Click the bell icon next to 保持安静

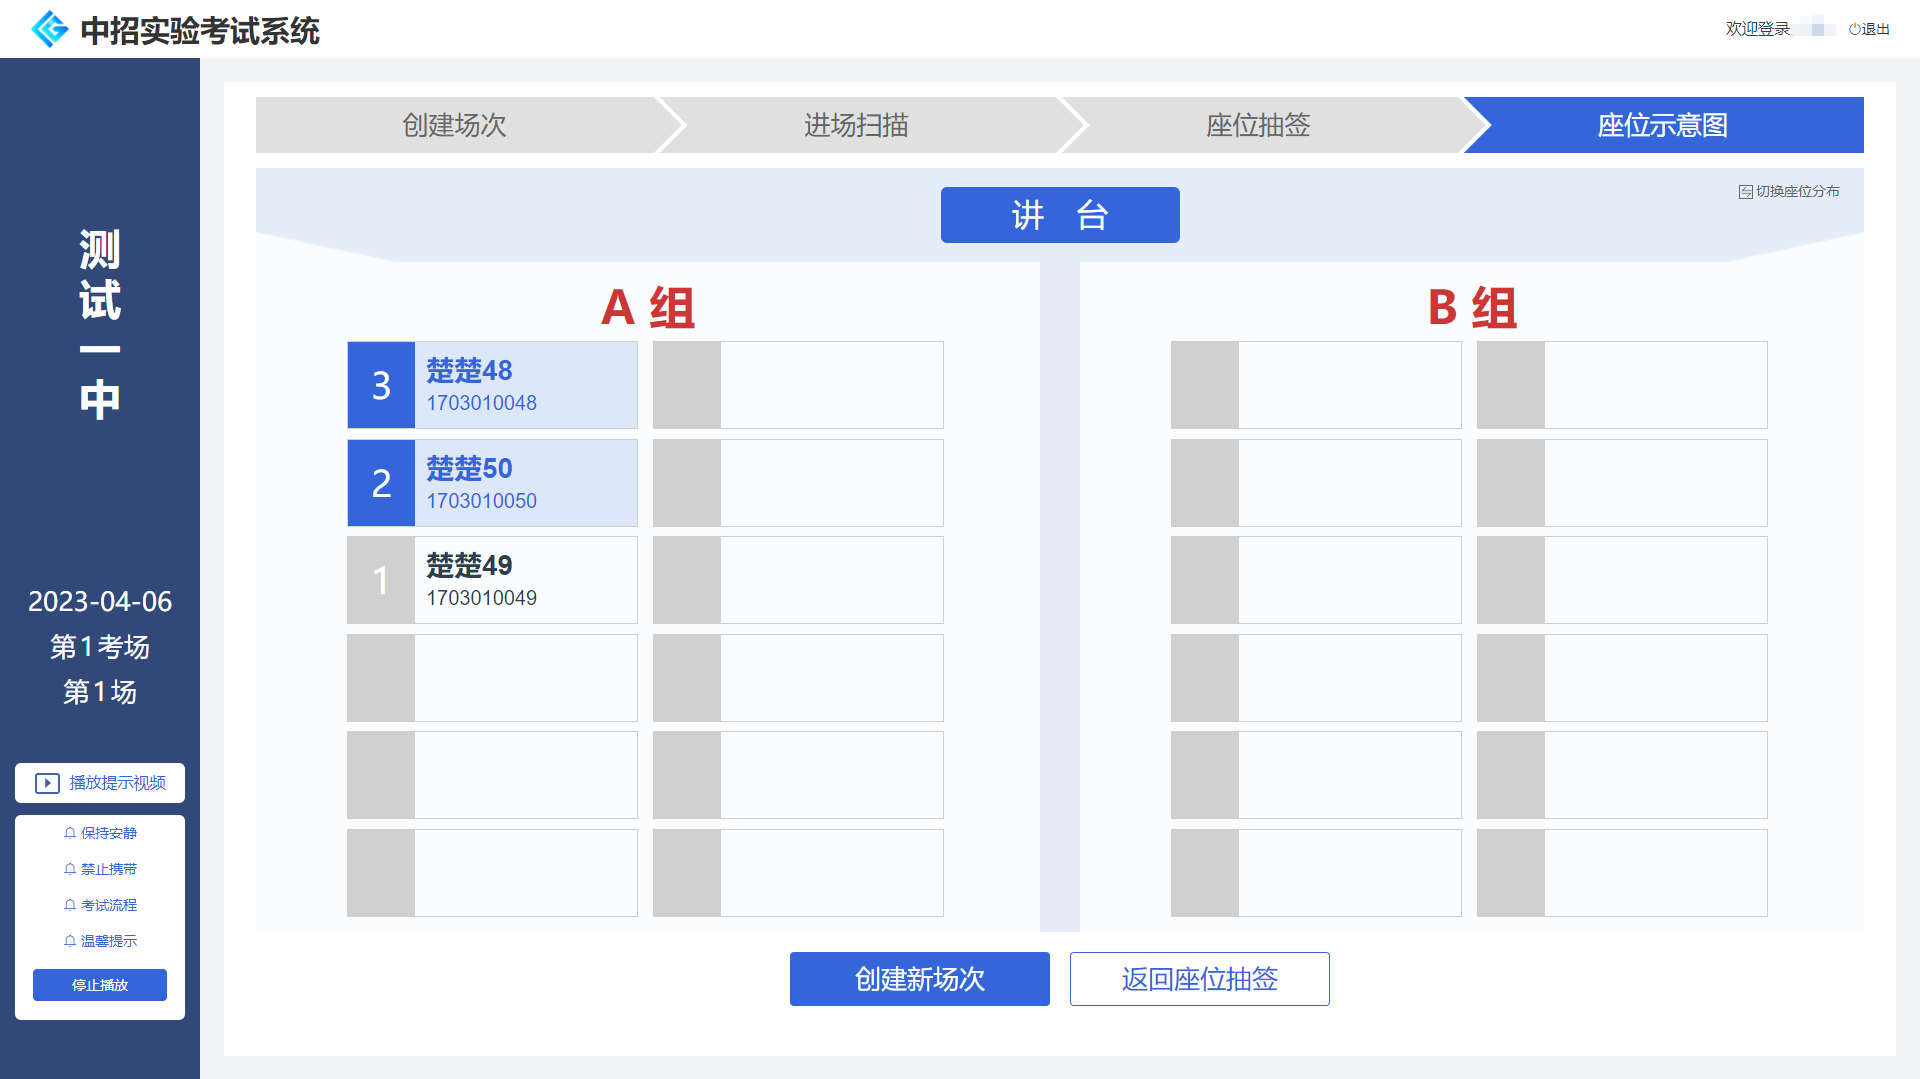70,833
